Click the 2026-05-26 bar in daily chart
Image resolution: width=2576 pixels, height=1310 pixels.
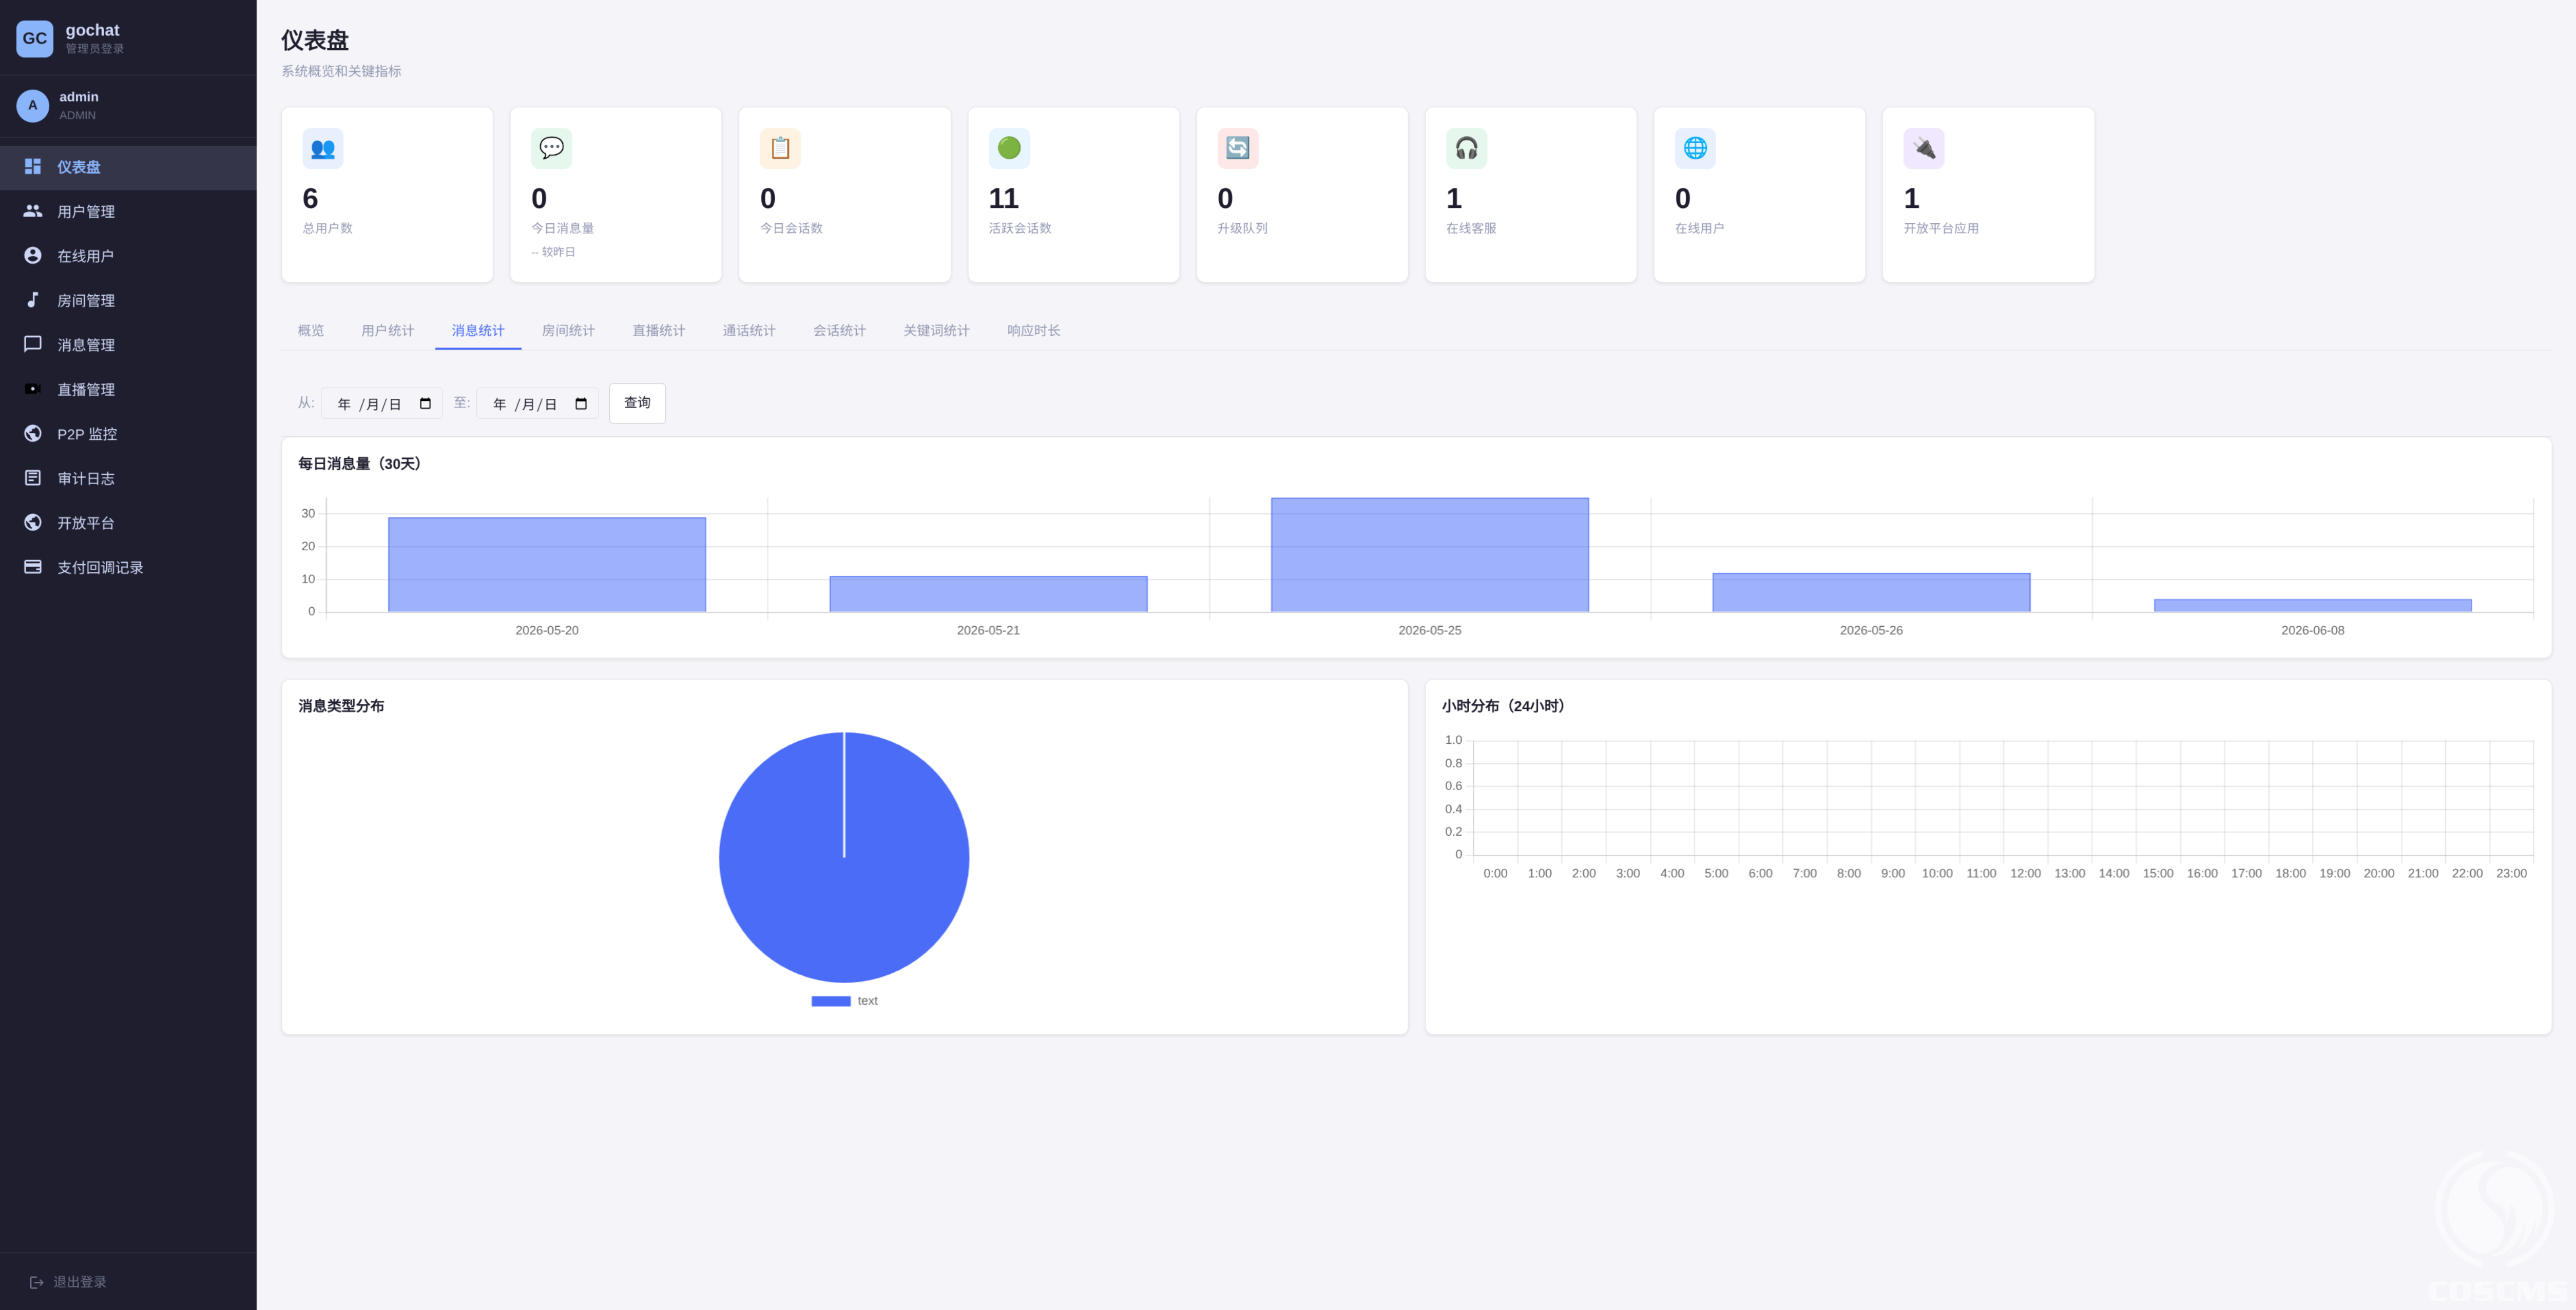(1871, 592)
